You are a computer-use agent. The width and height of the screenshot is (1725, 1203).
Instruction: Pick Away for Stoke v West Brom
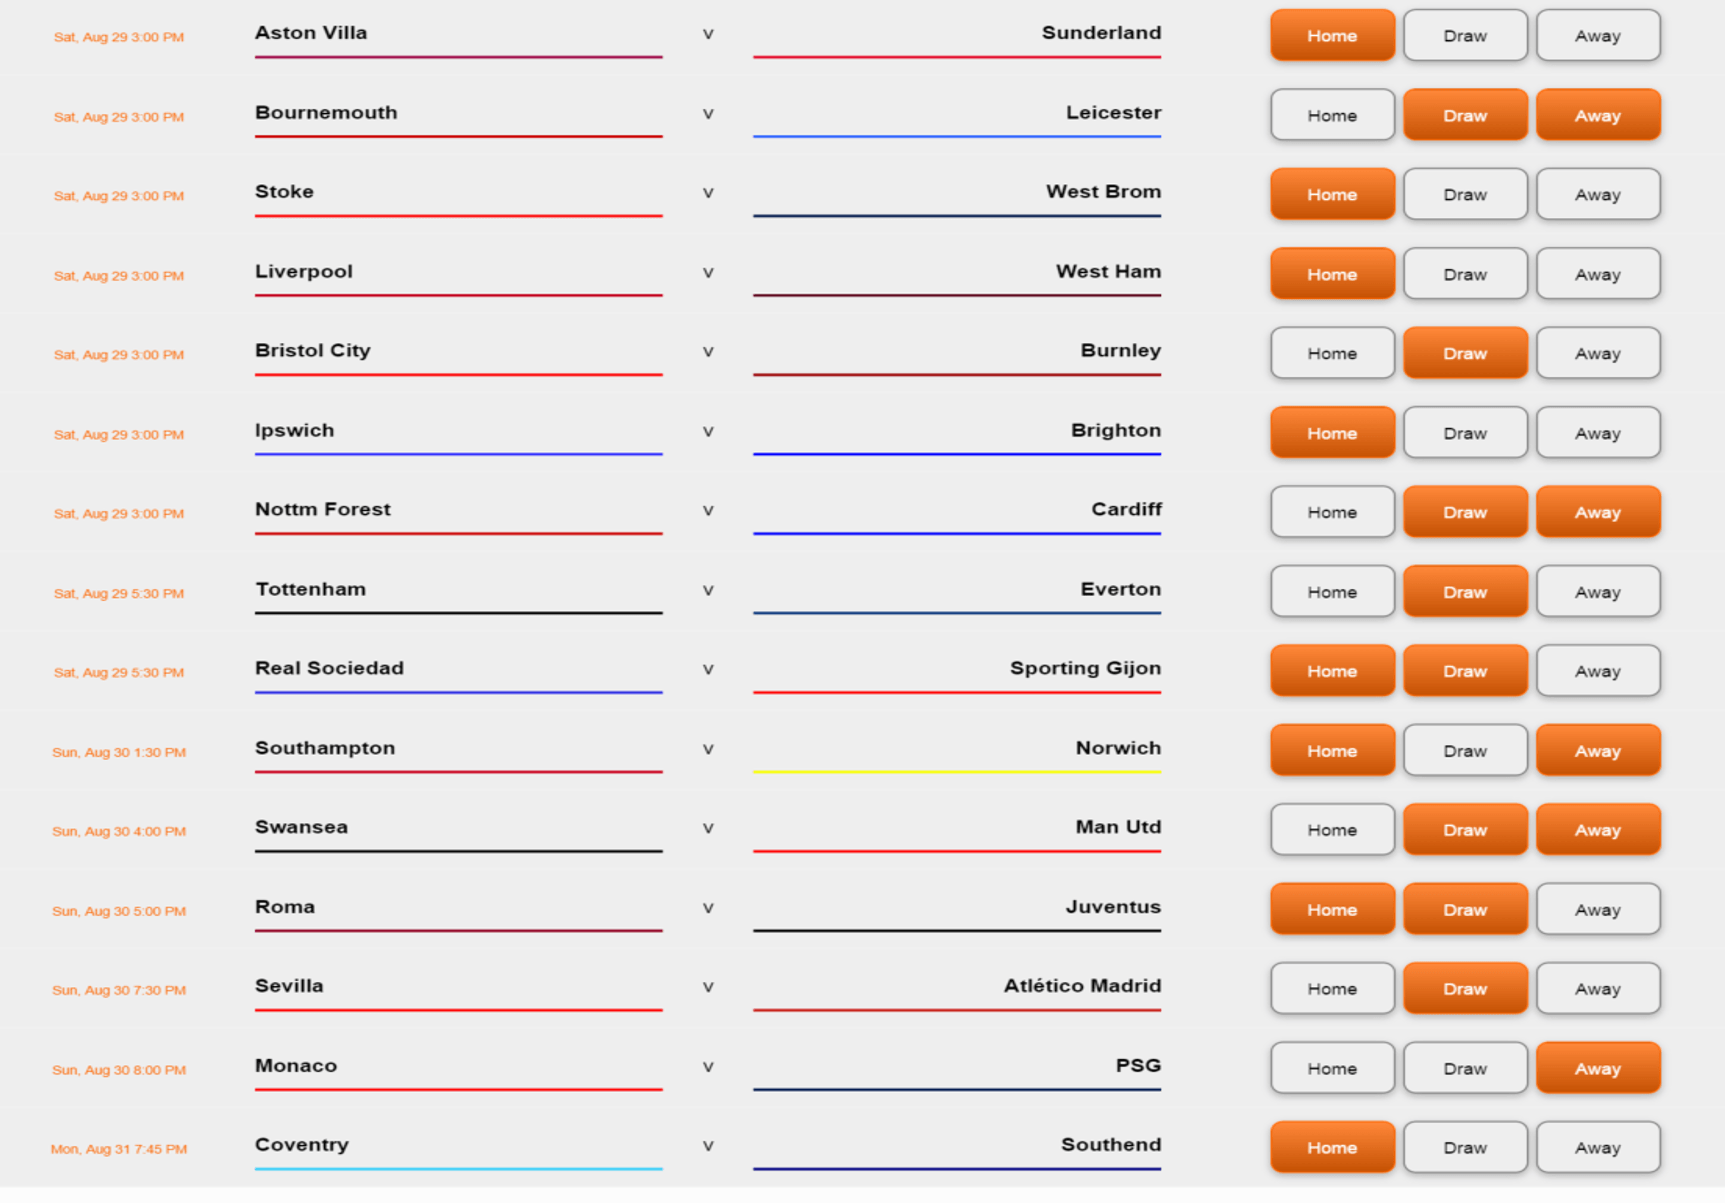(1597, 195)
